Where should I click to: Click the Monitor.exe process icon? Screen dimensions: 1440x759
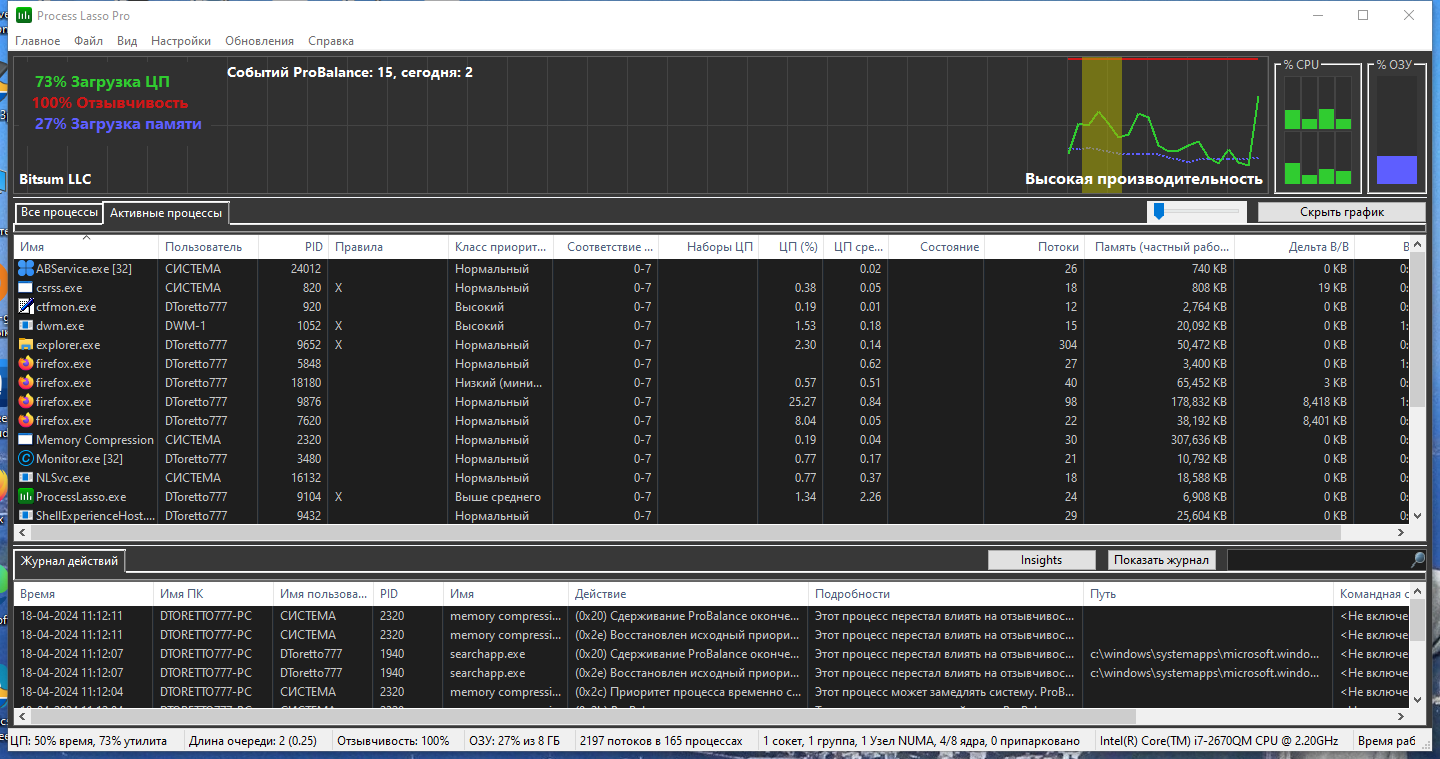[26, 459]
